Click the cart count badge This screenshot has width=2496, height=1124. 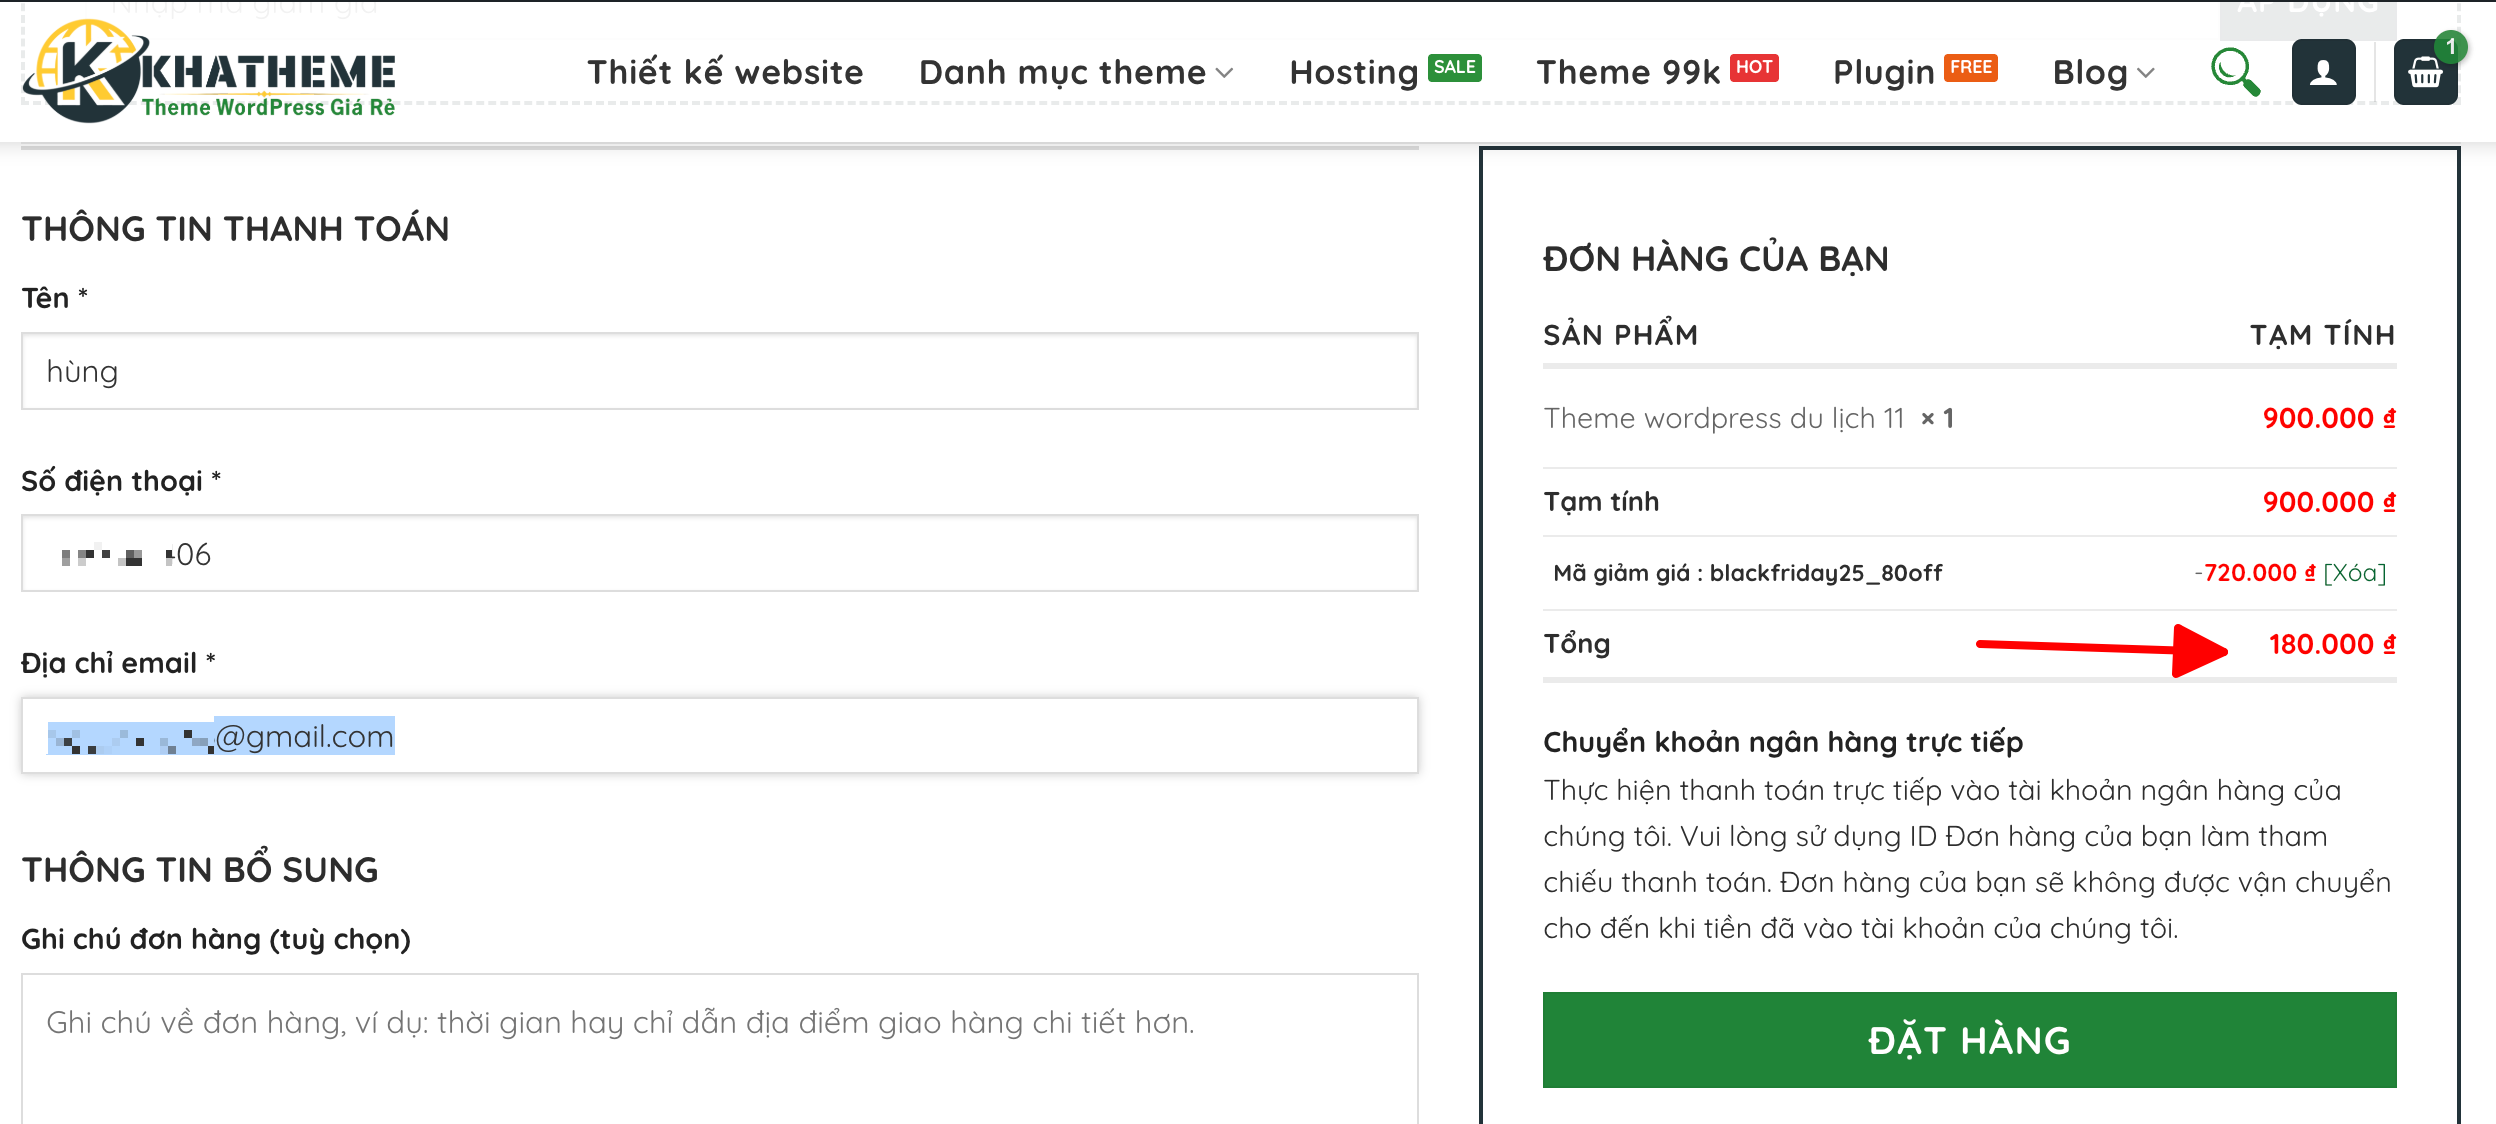coord(2450,46)
